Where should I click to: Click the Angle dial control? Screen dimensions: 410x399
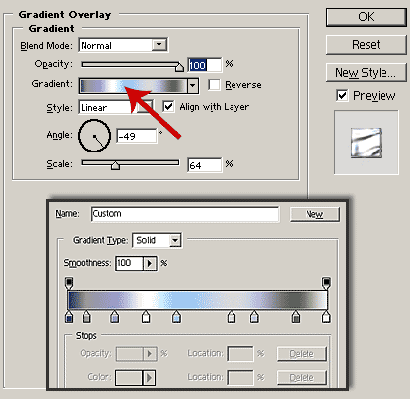(x=94, y=136)
